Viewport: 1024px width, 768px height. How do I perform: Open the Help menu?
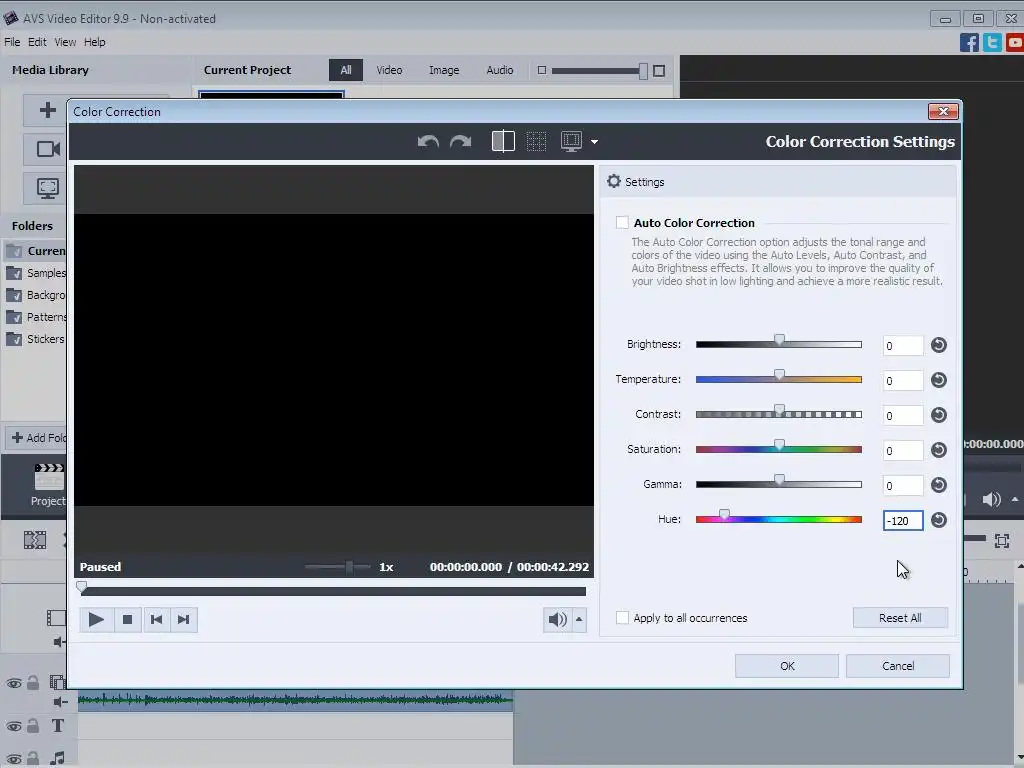point(94,42)
